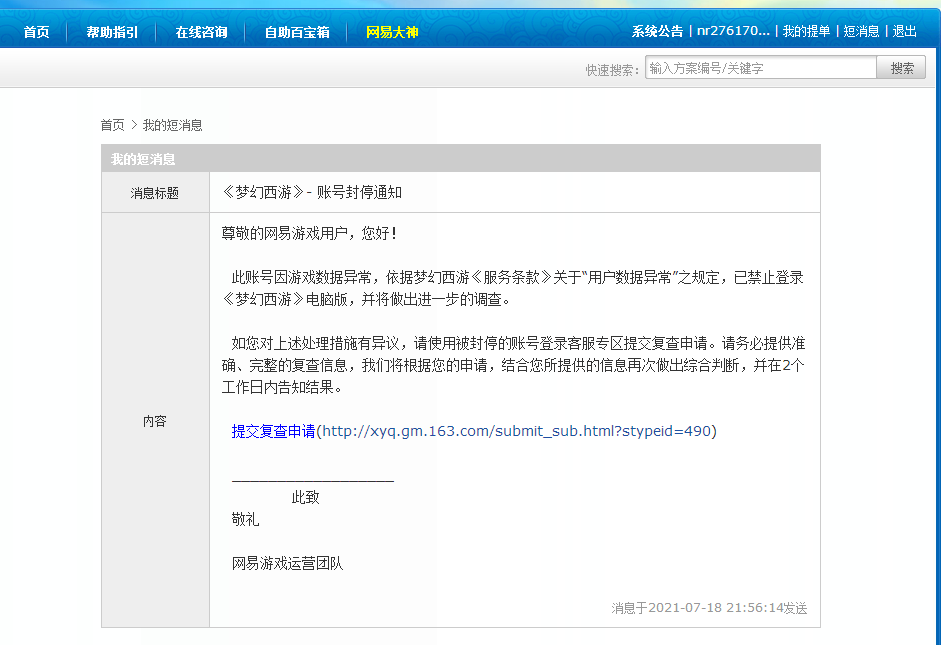Click the paragraph starting 此账号因游戏数据异常
This screenshot has width=941, height=645.
click(x=513, y=288)
